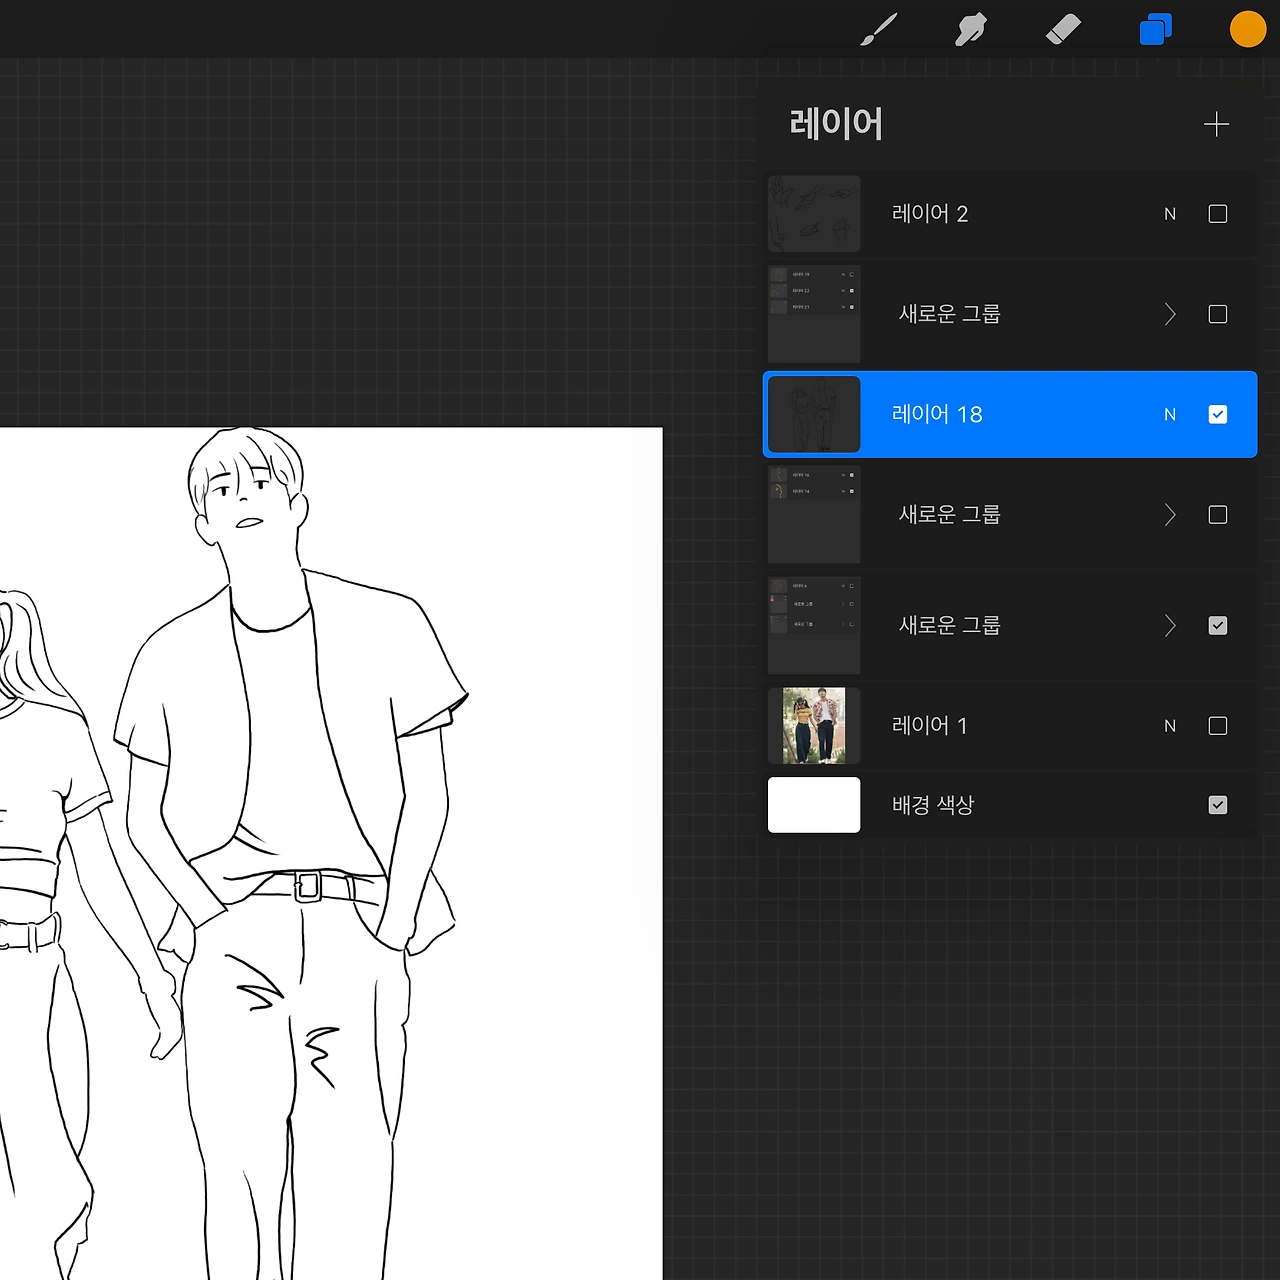Add a new layer with plus icon
Screen dimensions: 1280x1280
pyautogui.click(x=1216, y=125)
